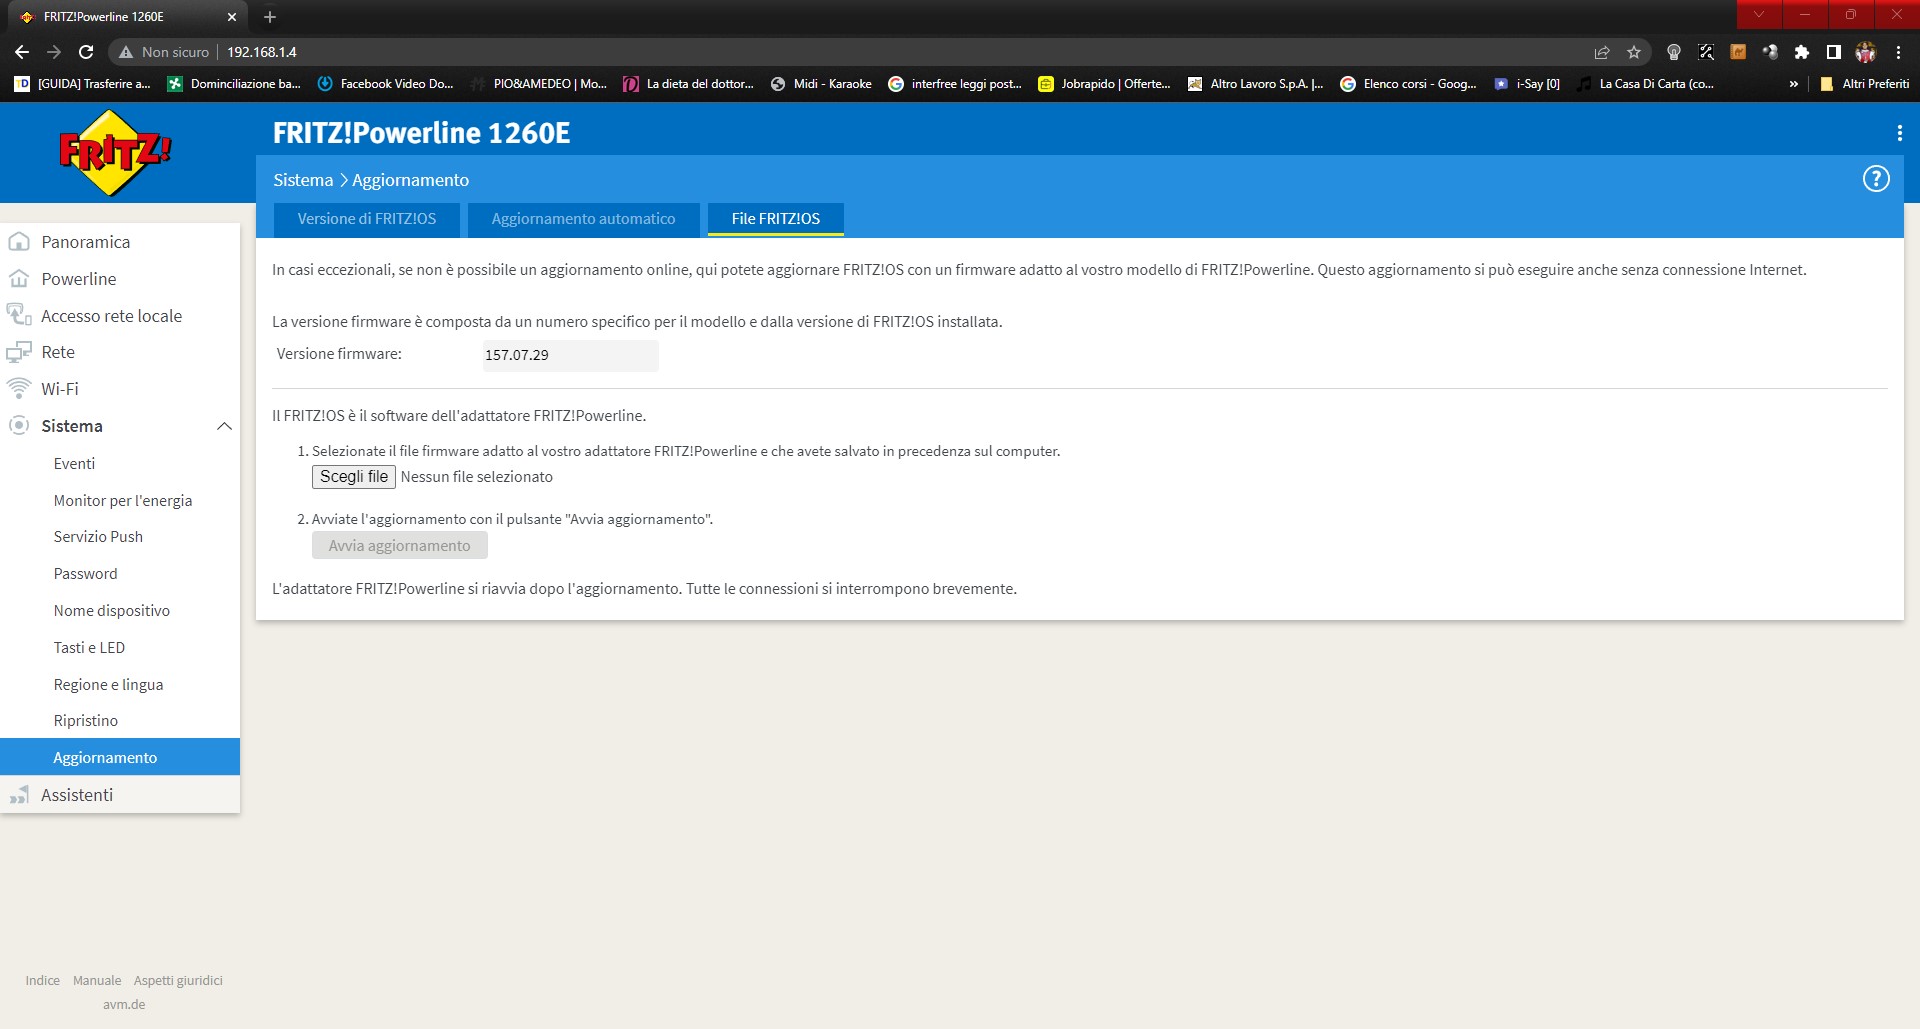Click the Sistema gear icon

[19, 425]
